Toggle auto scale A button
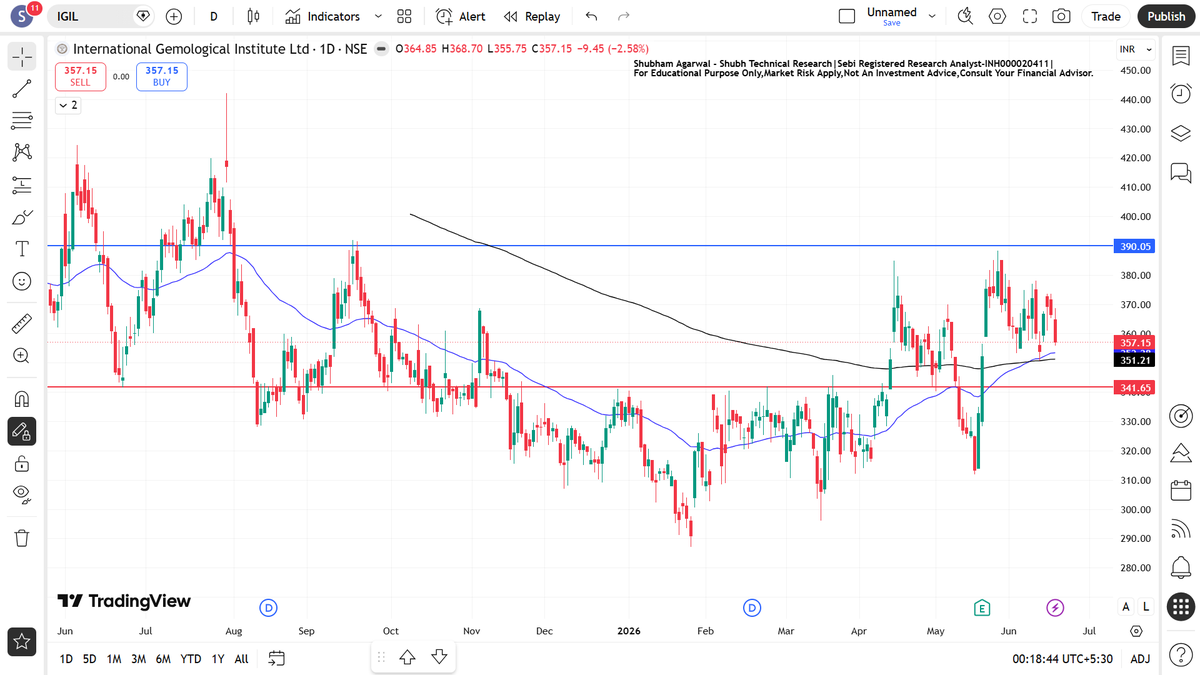 [1126, 606]
